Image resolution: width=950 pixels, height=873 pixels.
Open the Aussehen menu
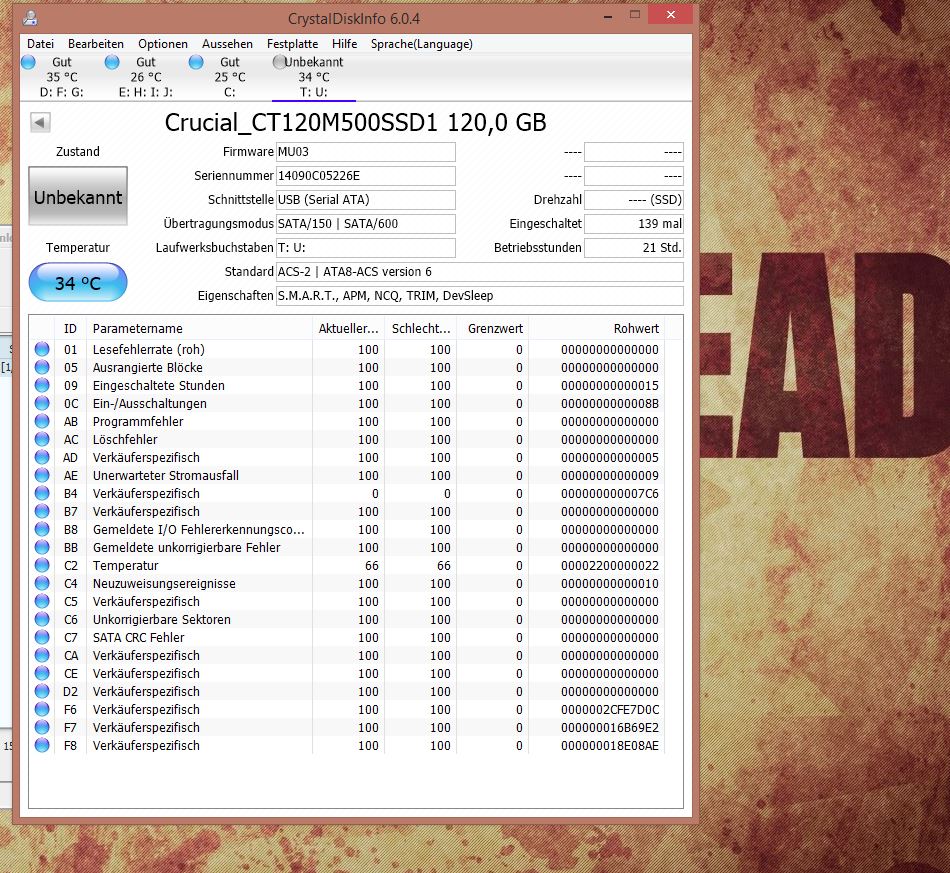227,44
